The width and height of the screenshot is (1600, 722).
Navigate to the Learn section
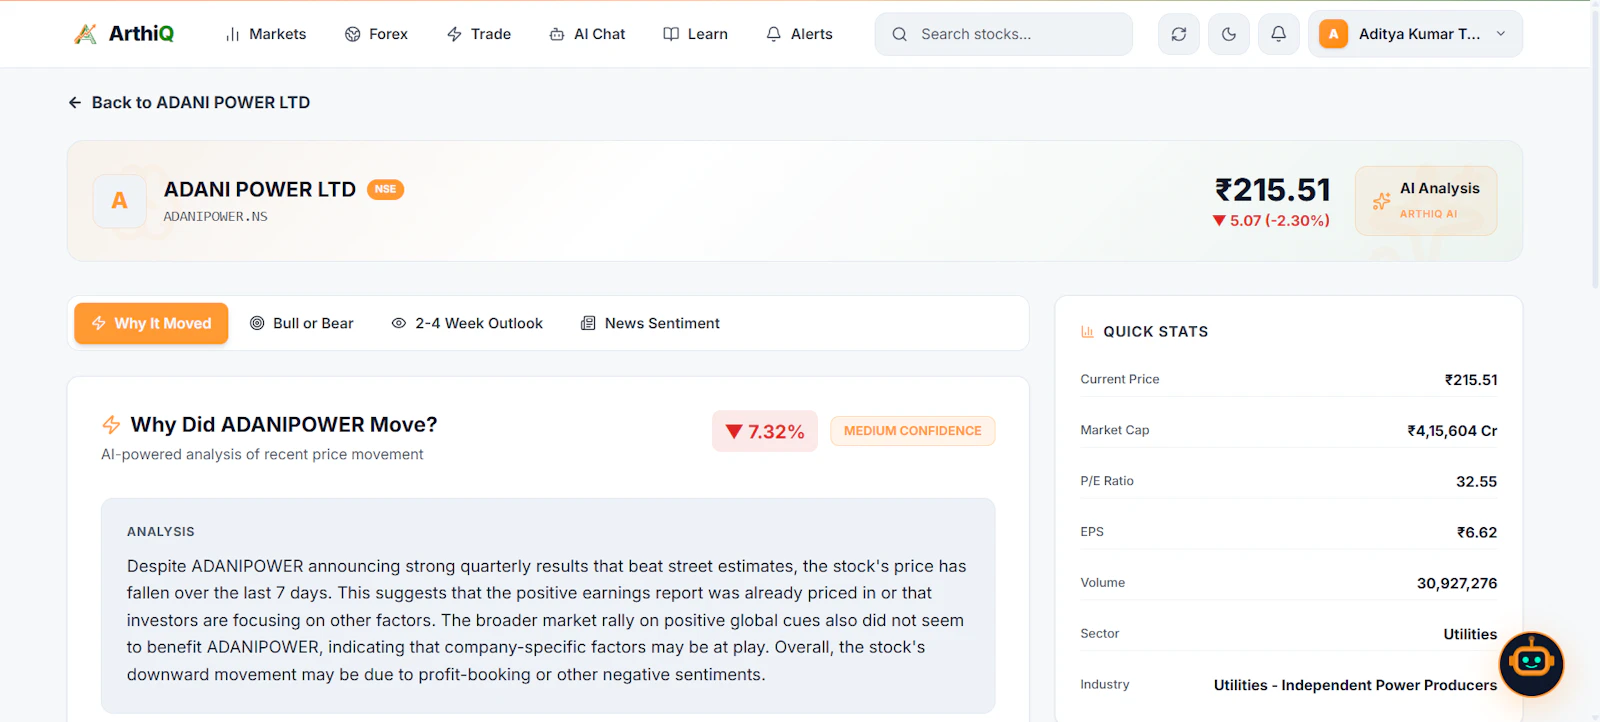(696, 34)
